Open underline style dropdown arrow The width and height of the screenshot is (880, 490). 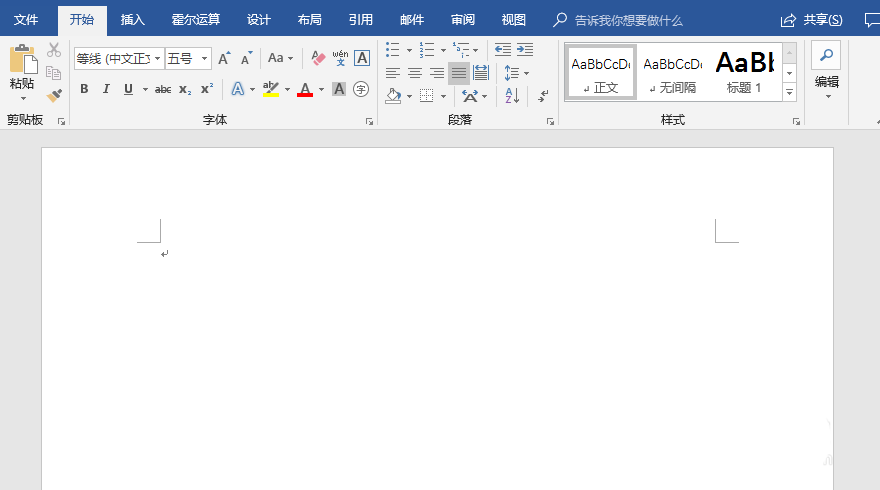pyautogui.click(x=145, y=89)
